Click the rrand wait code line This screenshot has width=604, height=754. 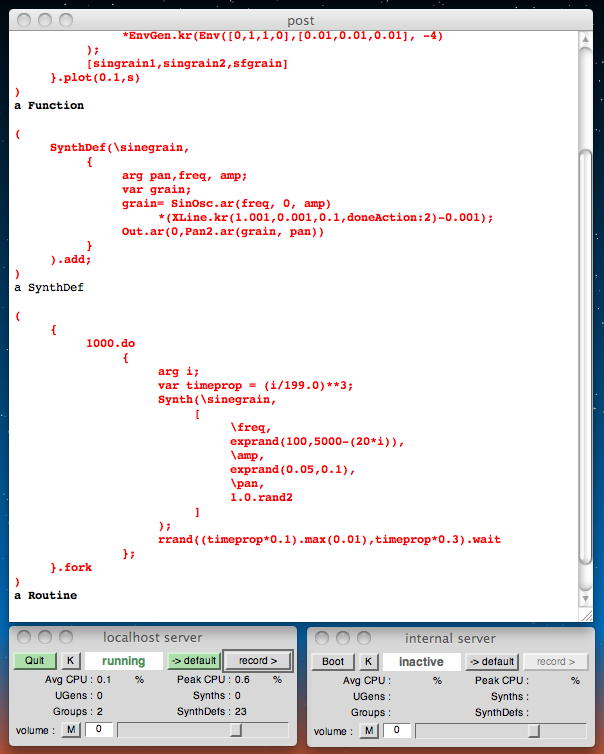(329, 540)
